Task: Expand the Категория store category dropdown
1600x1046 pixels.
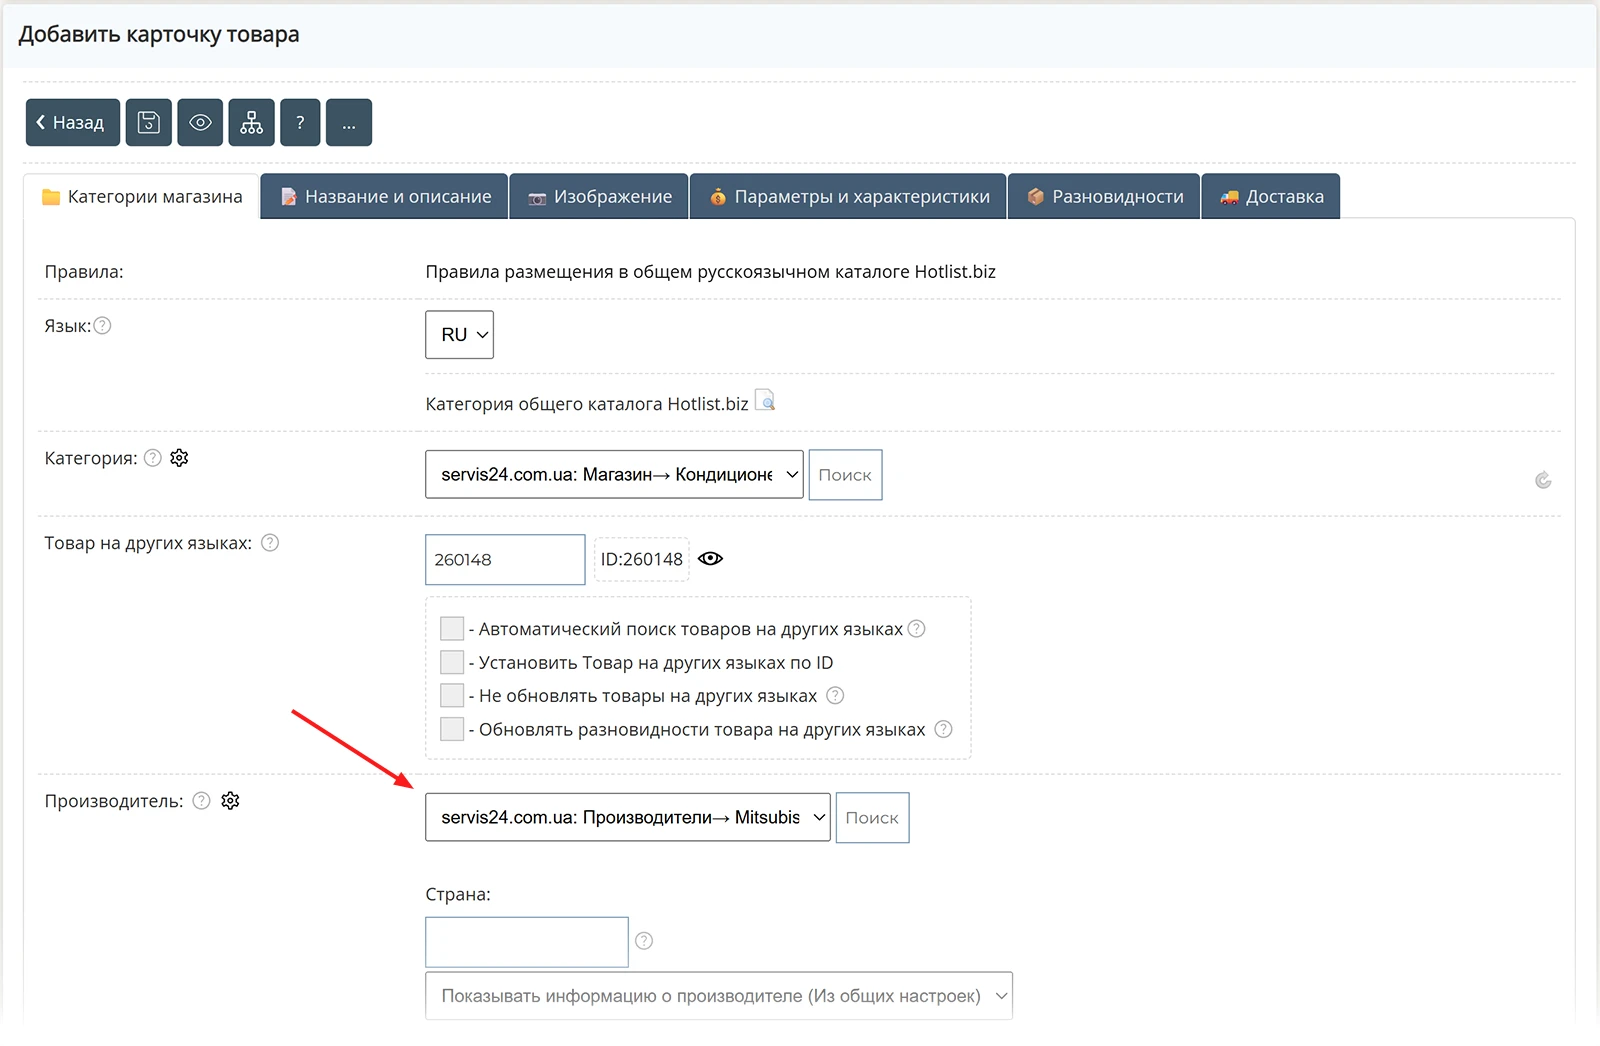Action: [x=614, y=474]
